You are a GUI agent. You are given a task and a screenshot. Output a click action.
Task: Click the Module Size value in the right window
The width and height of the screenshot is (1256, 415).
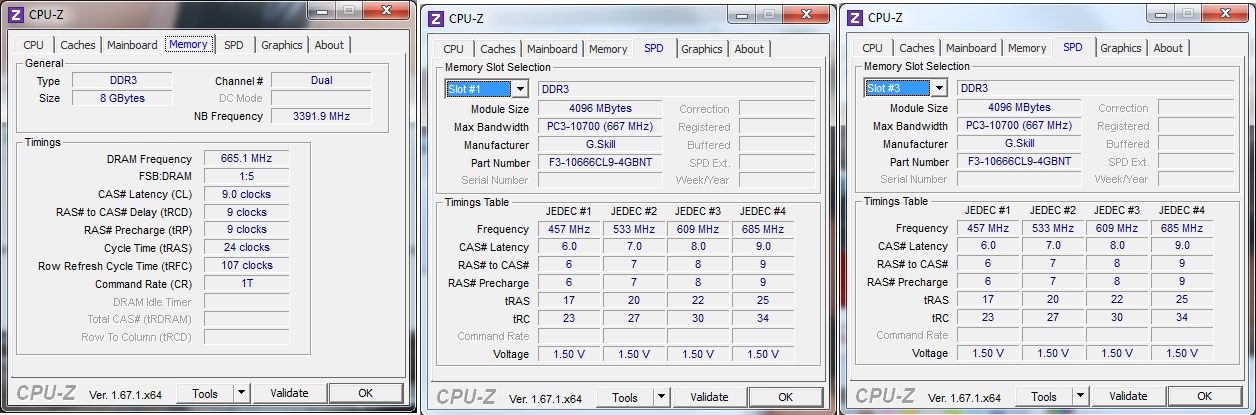[1019, 107]
